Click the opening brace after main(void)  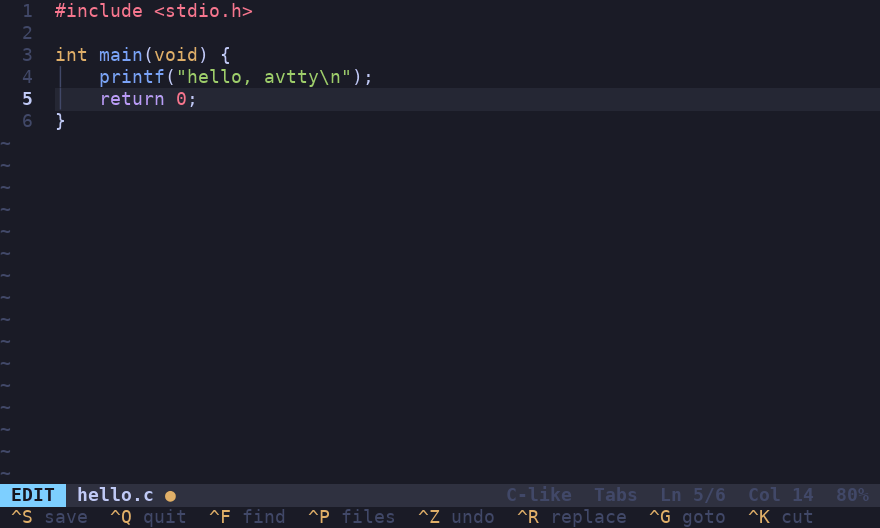point(225,55)
